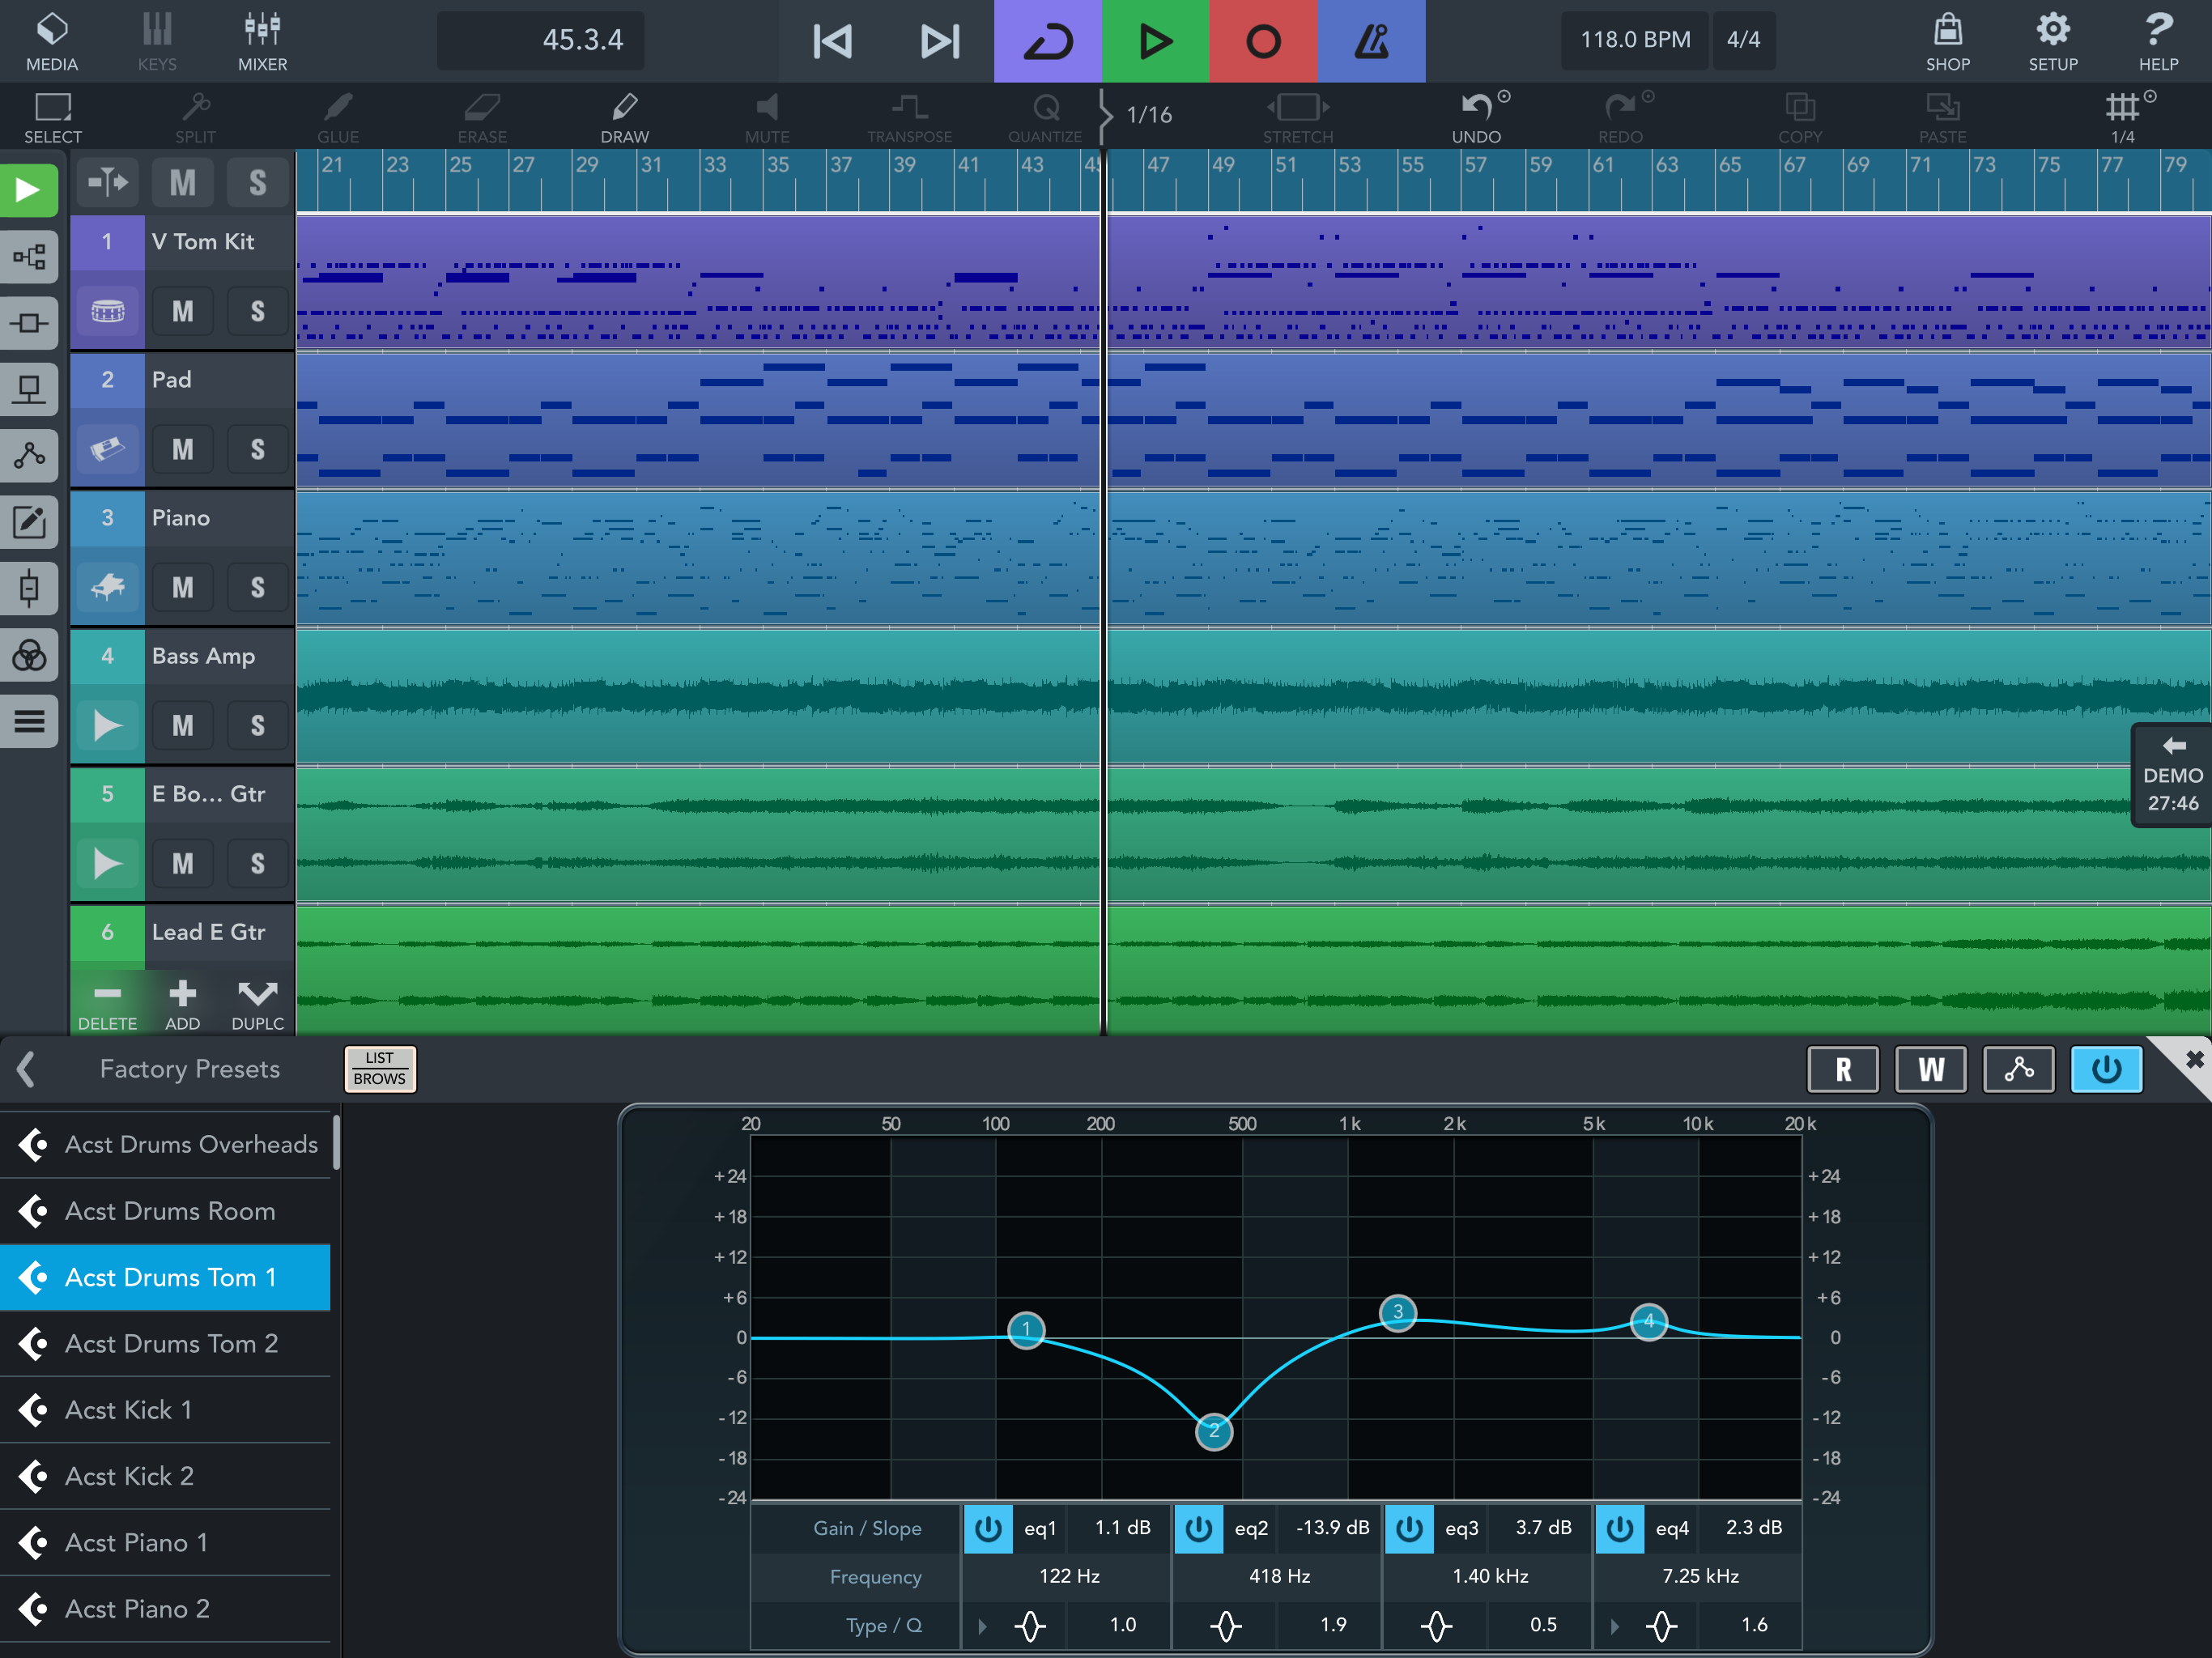Toggle the metronome button

click(1370, 41)
